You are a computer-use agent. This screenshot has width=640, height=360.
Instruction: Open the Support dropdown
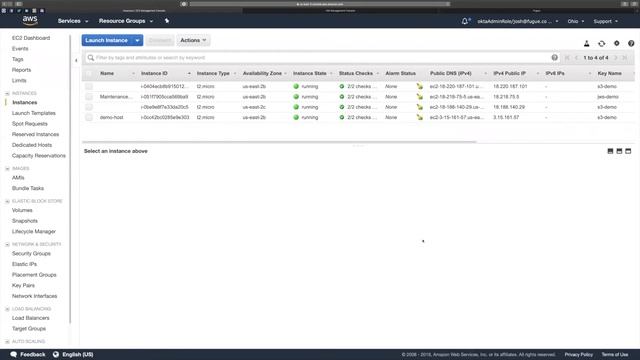click(x=606, y=21)
